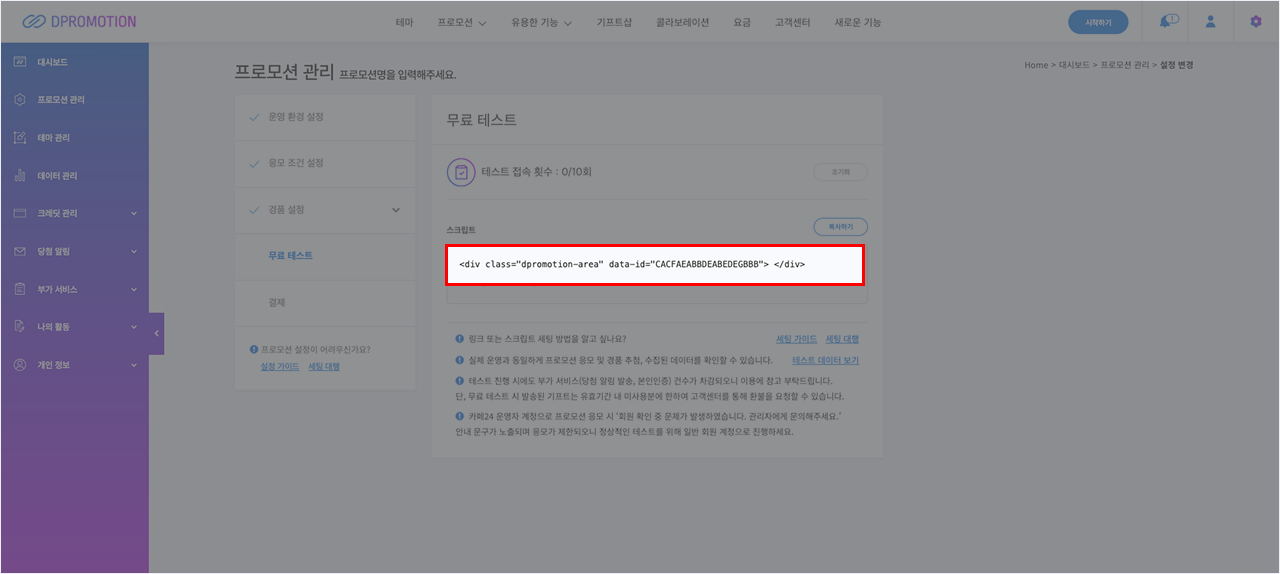Open the 기프트샵 menu item
Screen dimensions: 1280x574
click(x=614, y=22)
